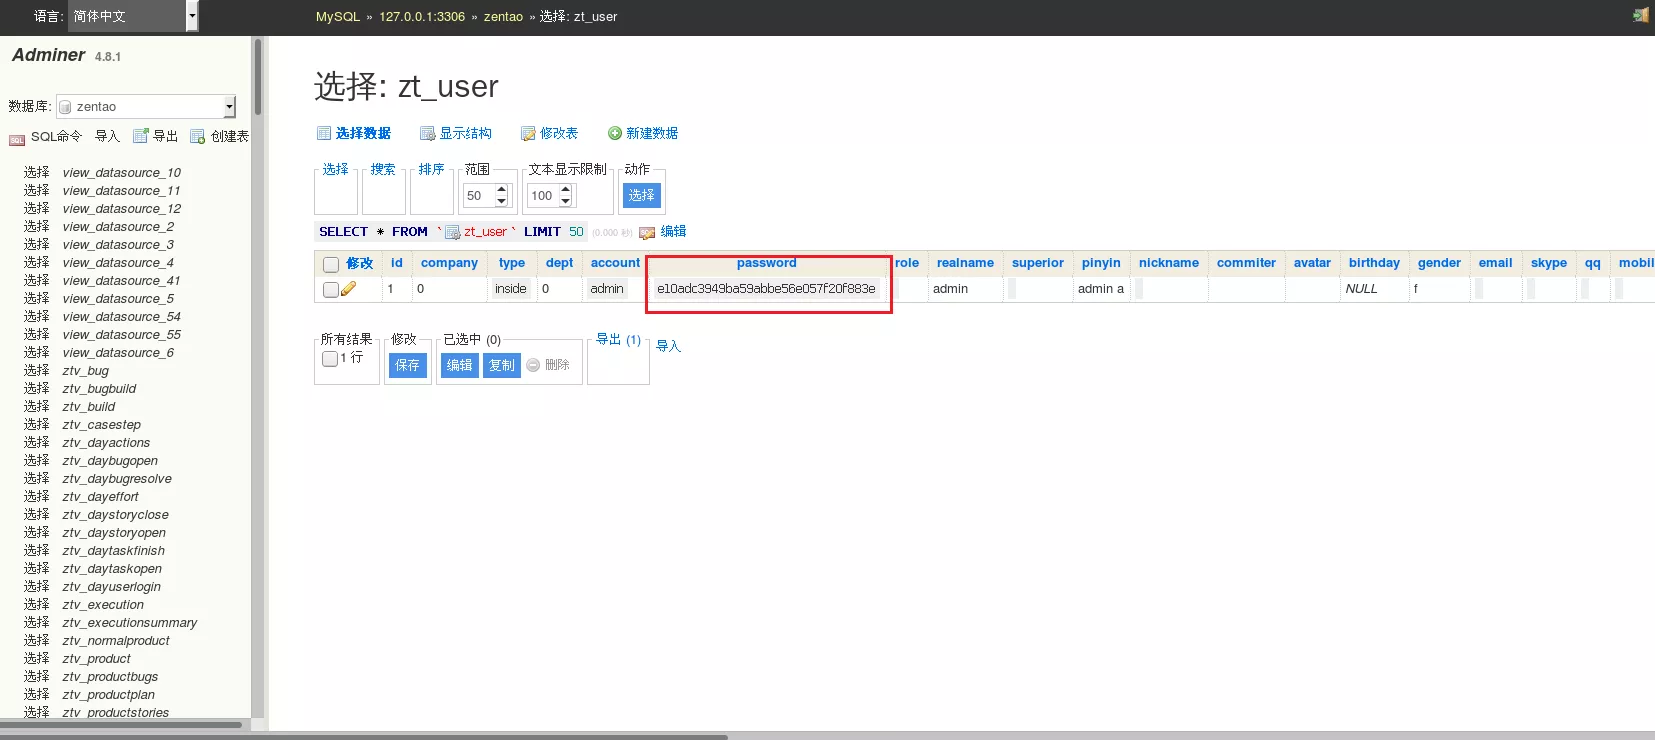
Task: Click the pencil edit icon in admin row
Action: (348, 289)
